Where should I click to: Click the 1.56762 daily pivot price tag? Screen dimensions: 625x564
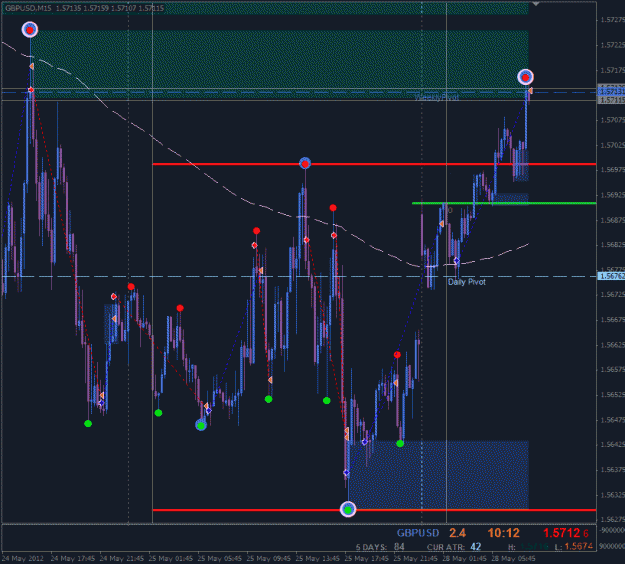pyautogui.click(x=611, y=276)
